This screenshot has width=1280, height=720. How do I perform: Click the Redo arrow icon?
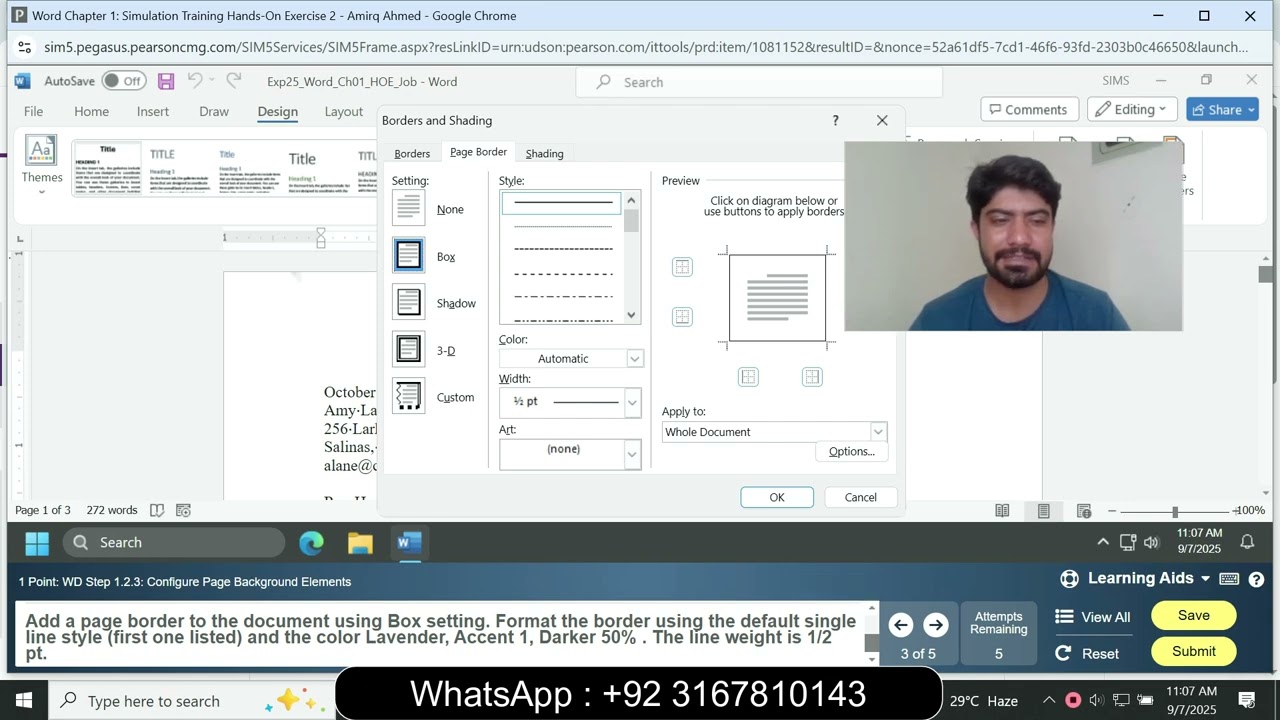(x=234, y=81)
